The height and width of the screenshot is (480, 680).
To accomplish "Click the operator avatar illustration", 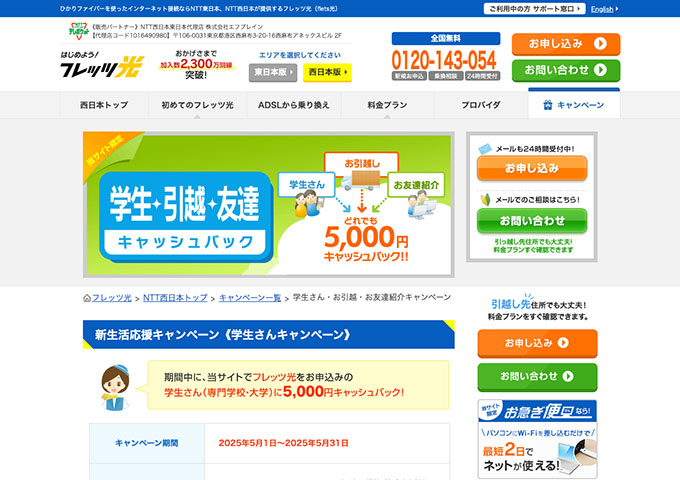I will pyautogui.click(x=115, y=387).
